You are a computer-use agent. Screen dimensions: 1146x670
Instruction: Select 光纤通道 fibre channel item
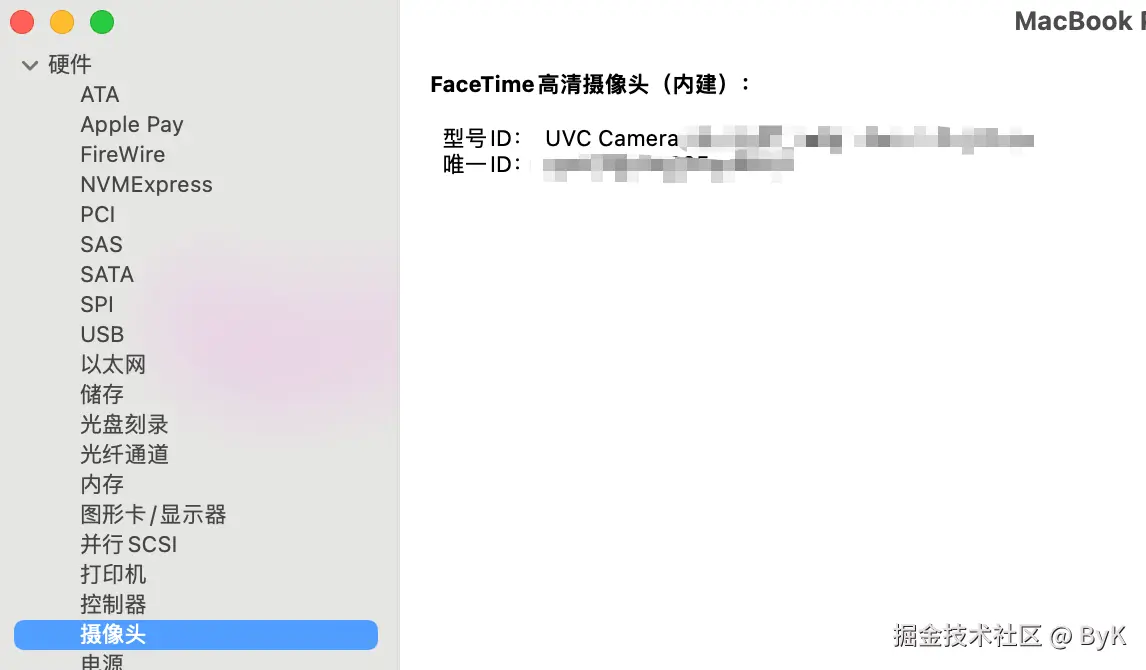[124, 454]
